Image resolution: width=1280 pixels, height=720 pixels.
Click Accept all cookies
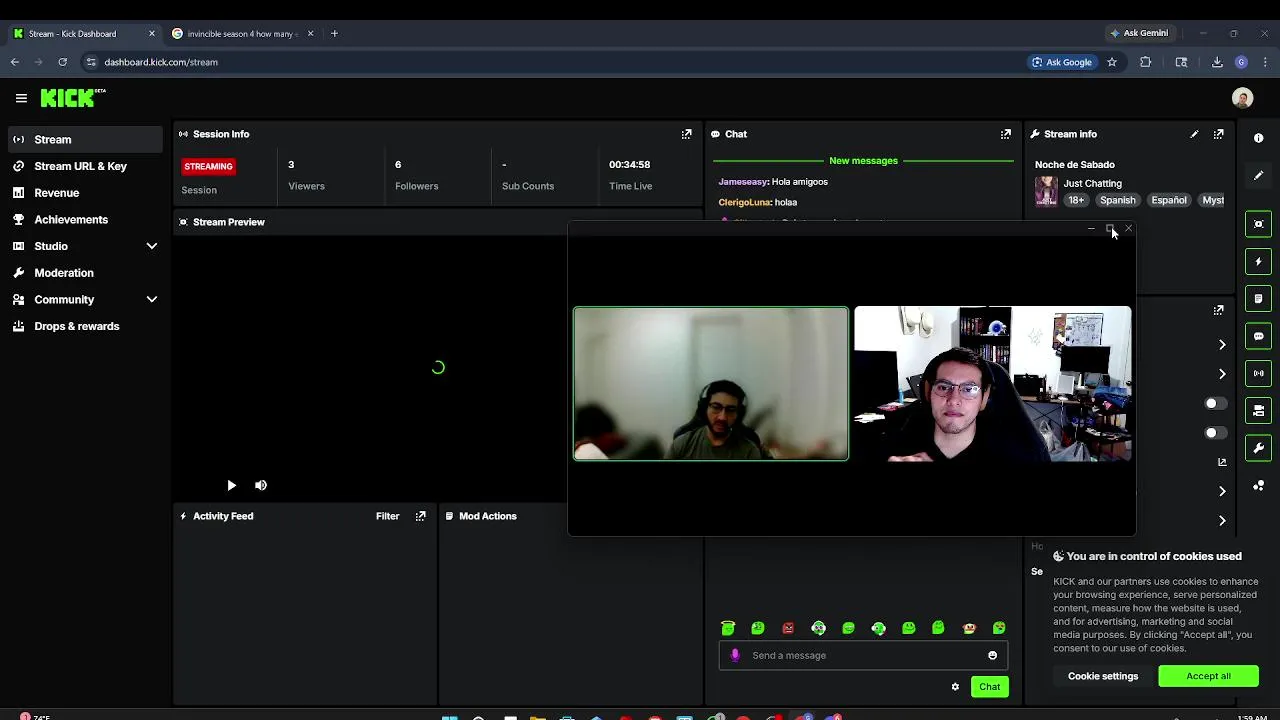click(x=1208, y=676)
